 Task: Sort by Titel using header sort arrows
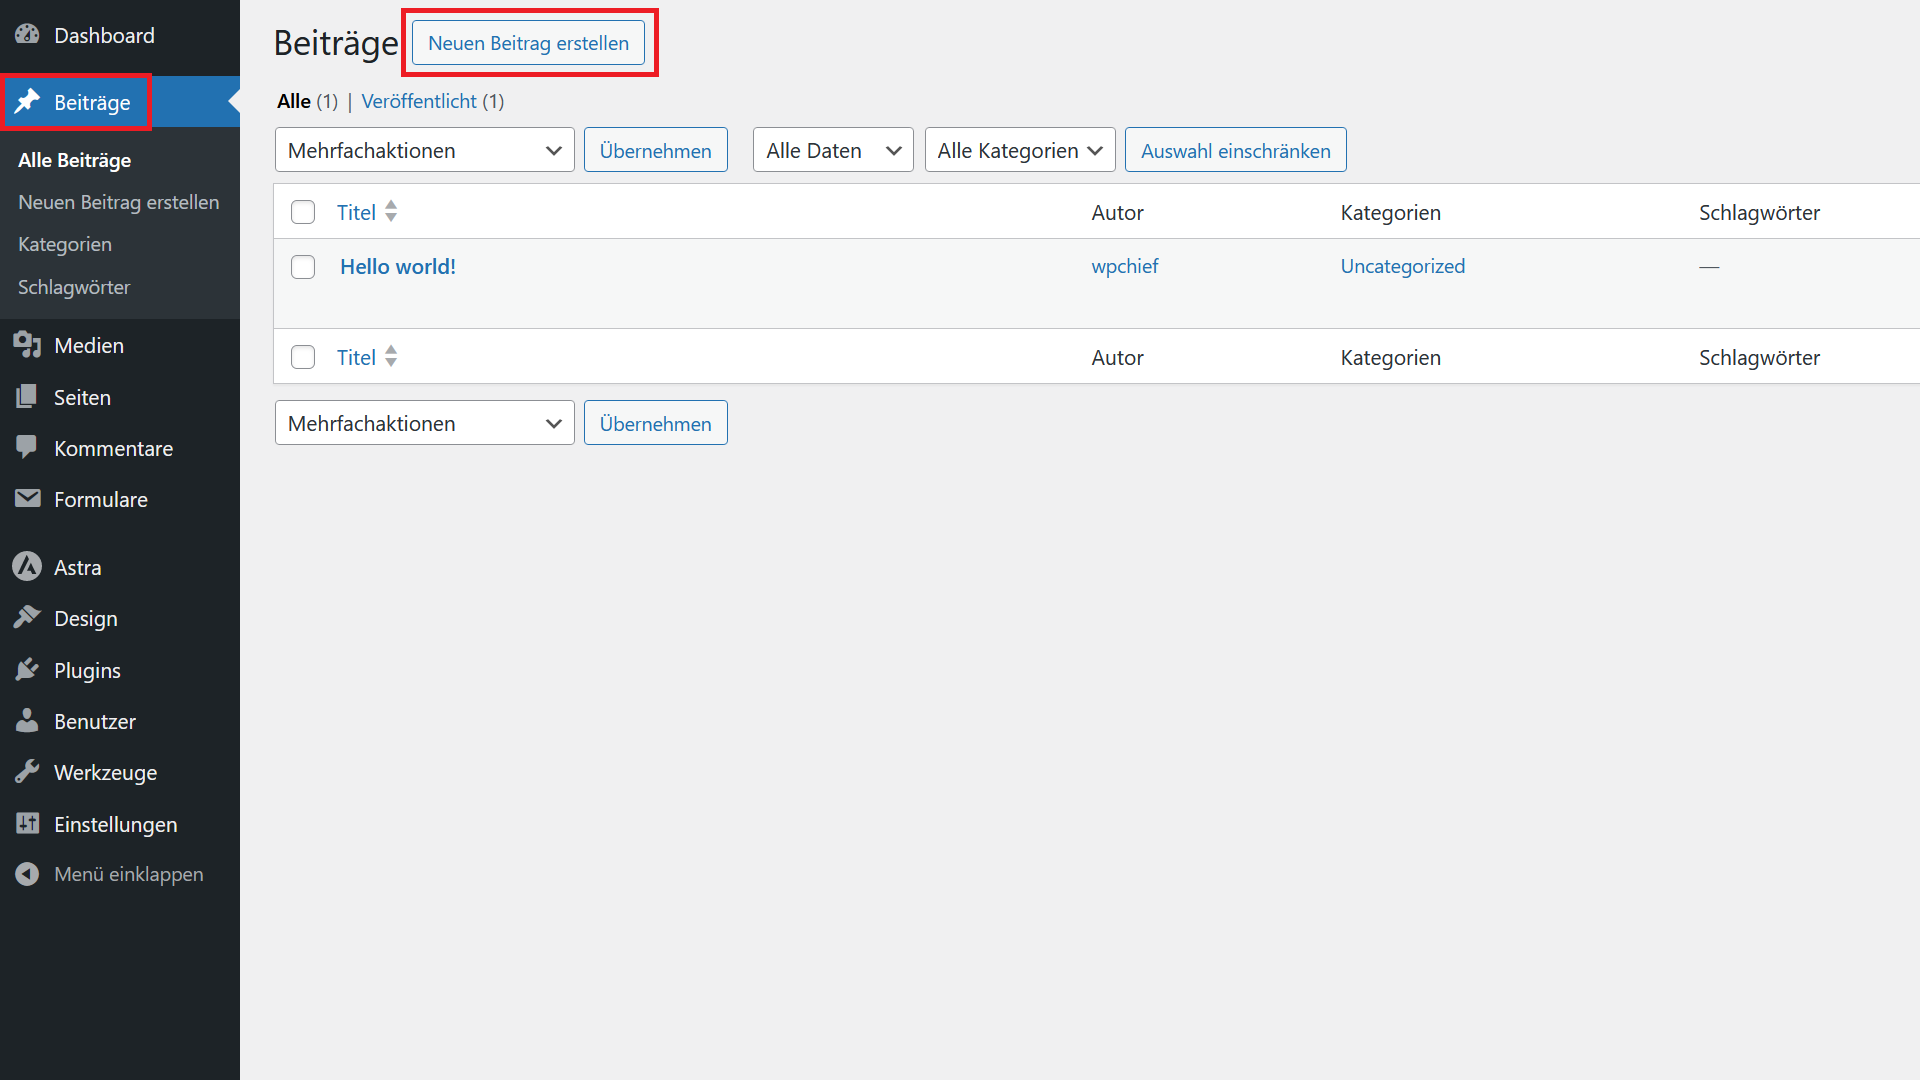point(391,211)
